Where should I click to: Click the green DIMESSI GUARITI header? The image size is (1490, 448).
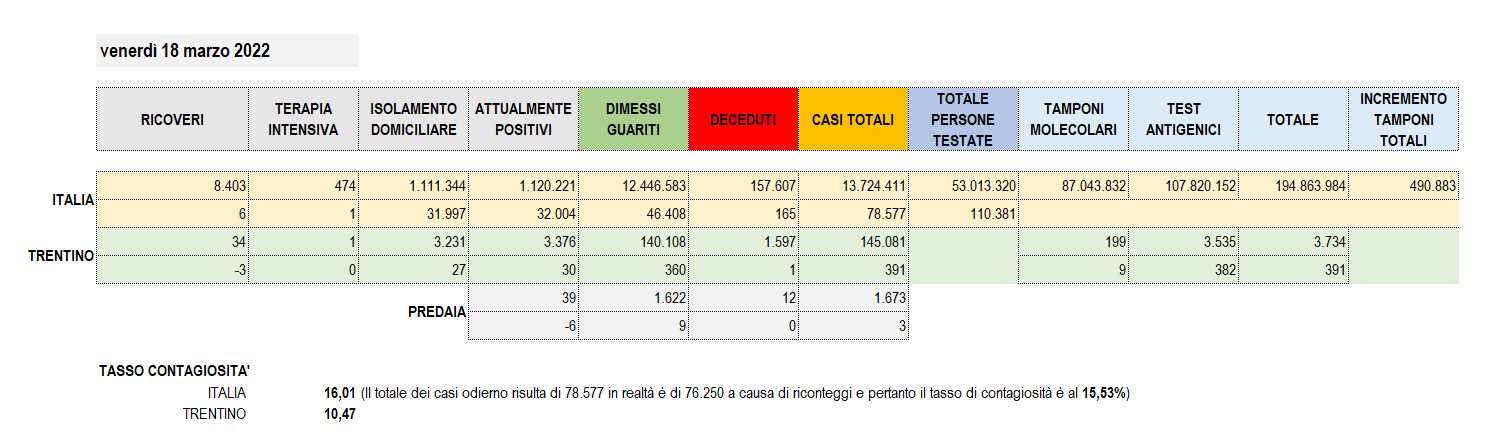(x=633, y=120)
